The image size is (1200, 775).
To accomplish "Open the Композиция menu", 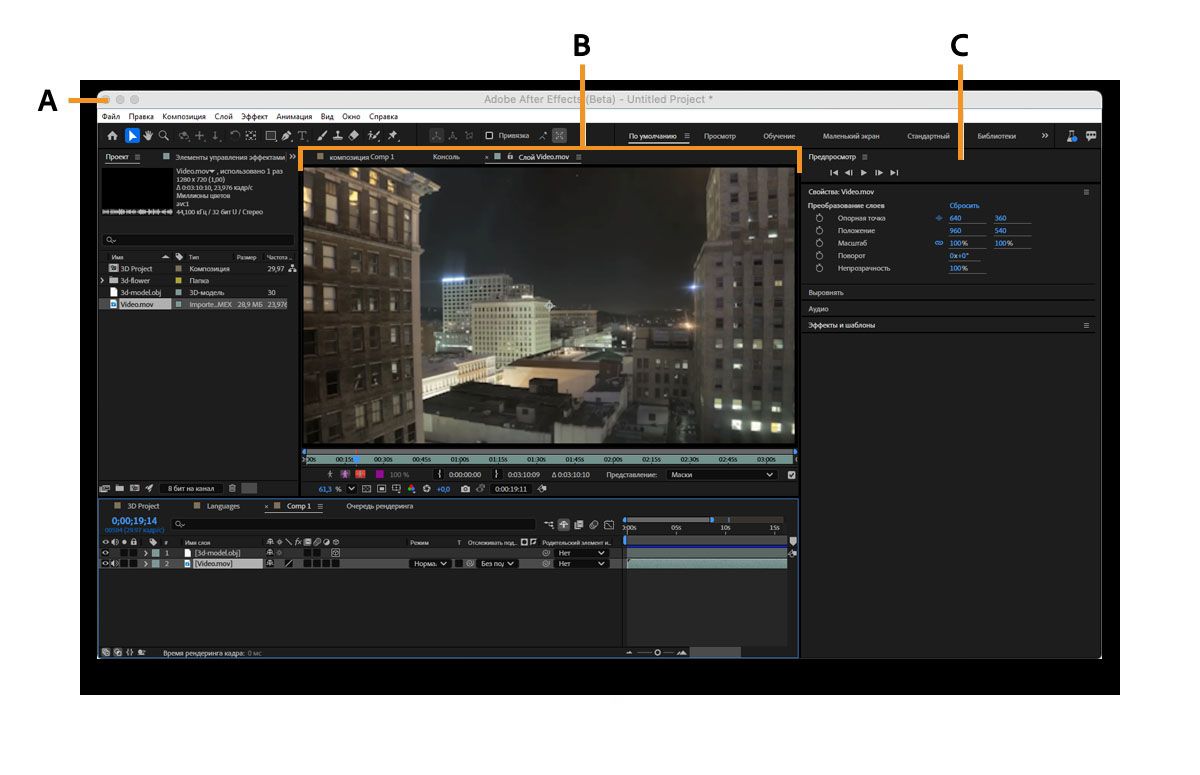I will pyautogui.click(x=184, y=117).
